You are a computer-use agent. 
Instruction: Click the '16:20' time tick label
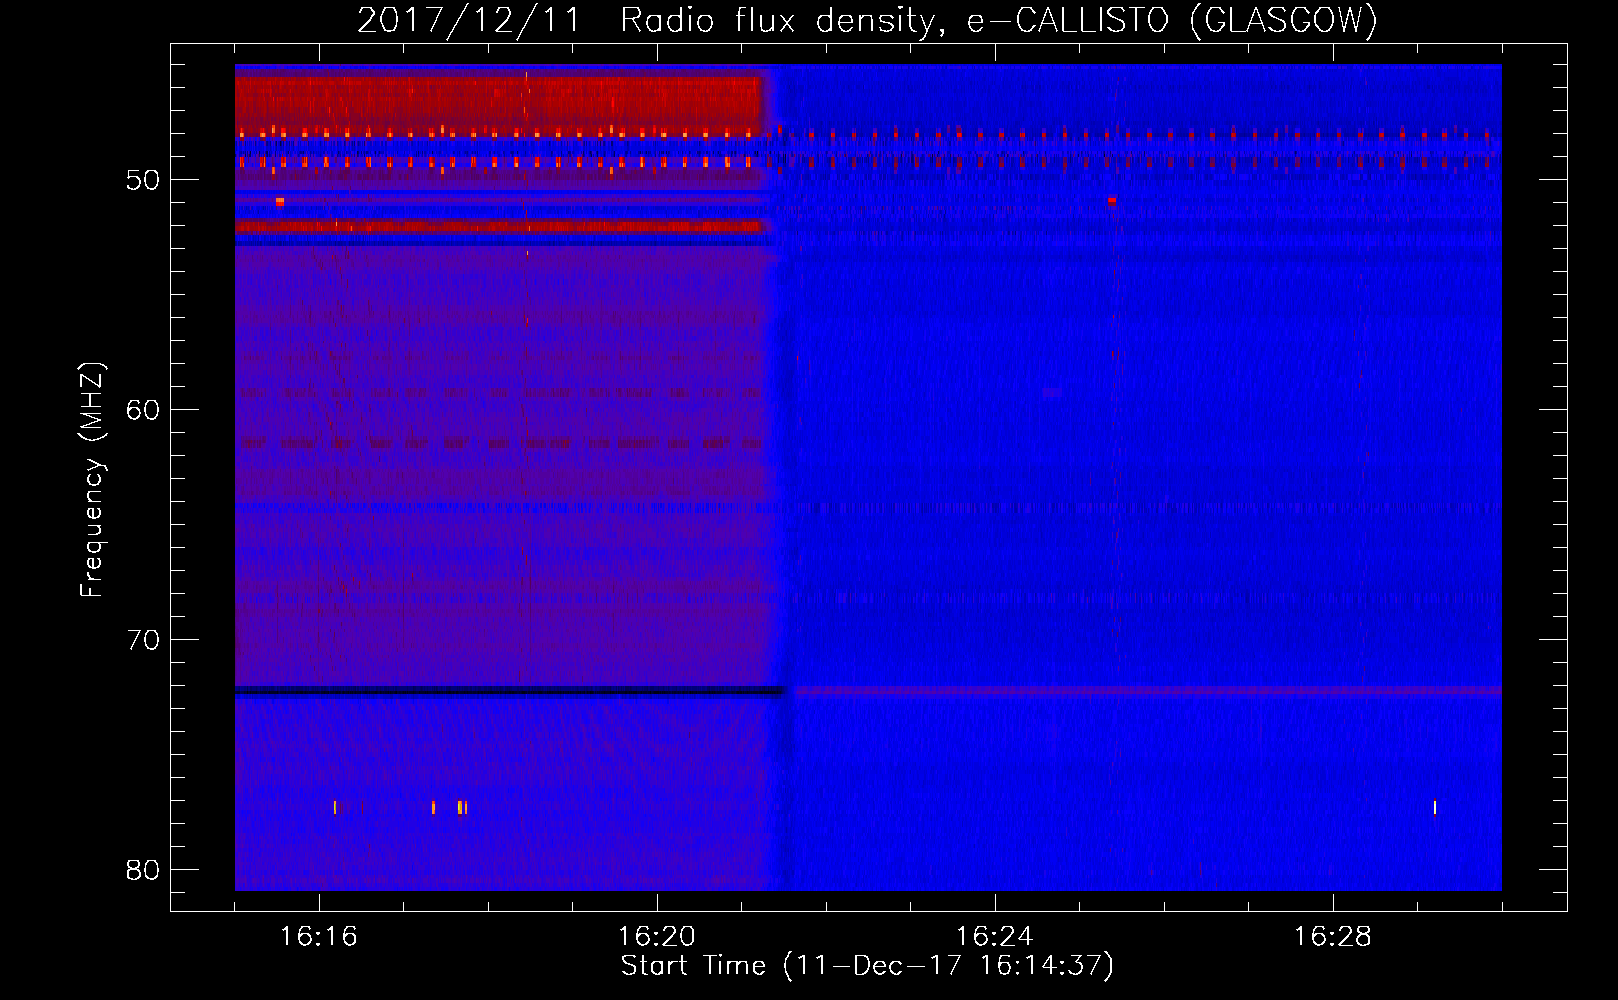(x=657, y=937)
